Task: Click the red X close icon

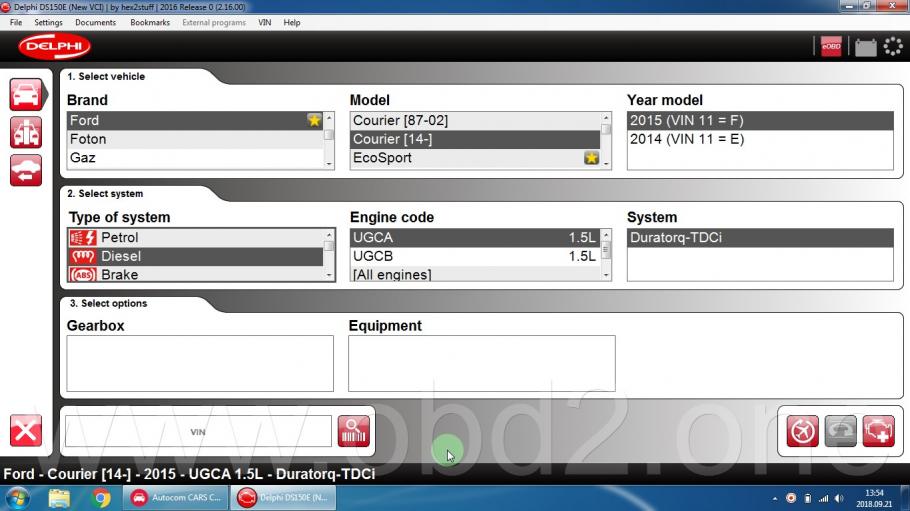Action: pyautogui.click(x=26, y=430)
